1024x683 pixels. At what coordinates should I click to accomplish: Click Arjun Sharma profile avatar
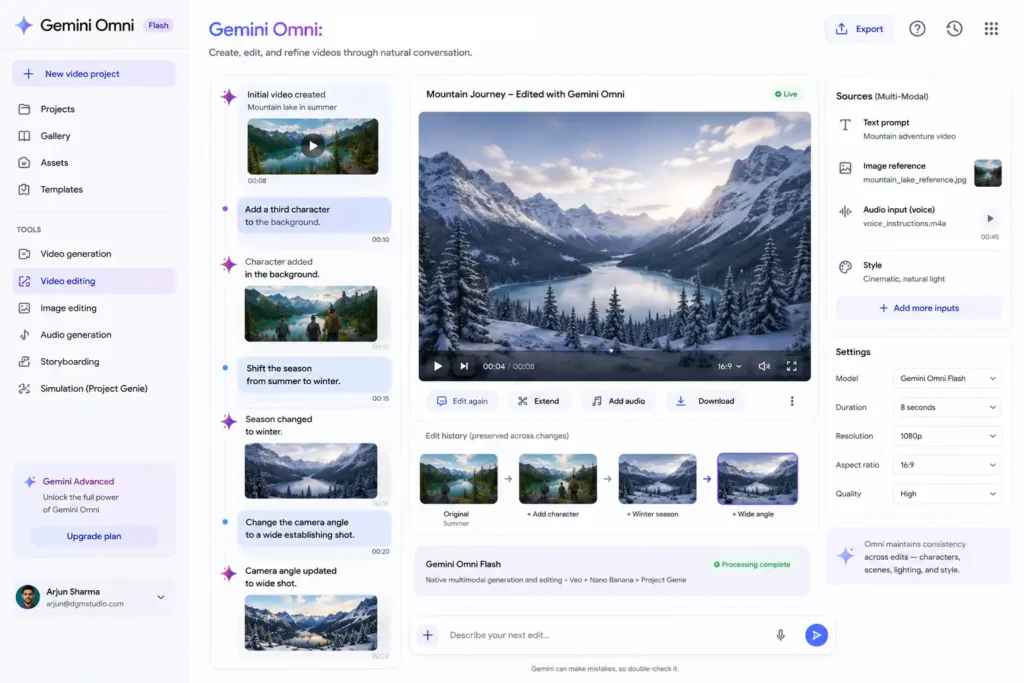tap(27, 597)
